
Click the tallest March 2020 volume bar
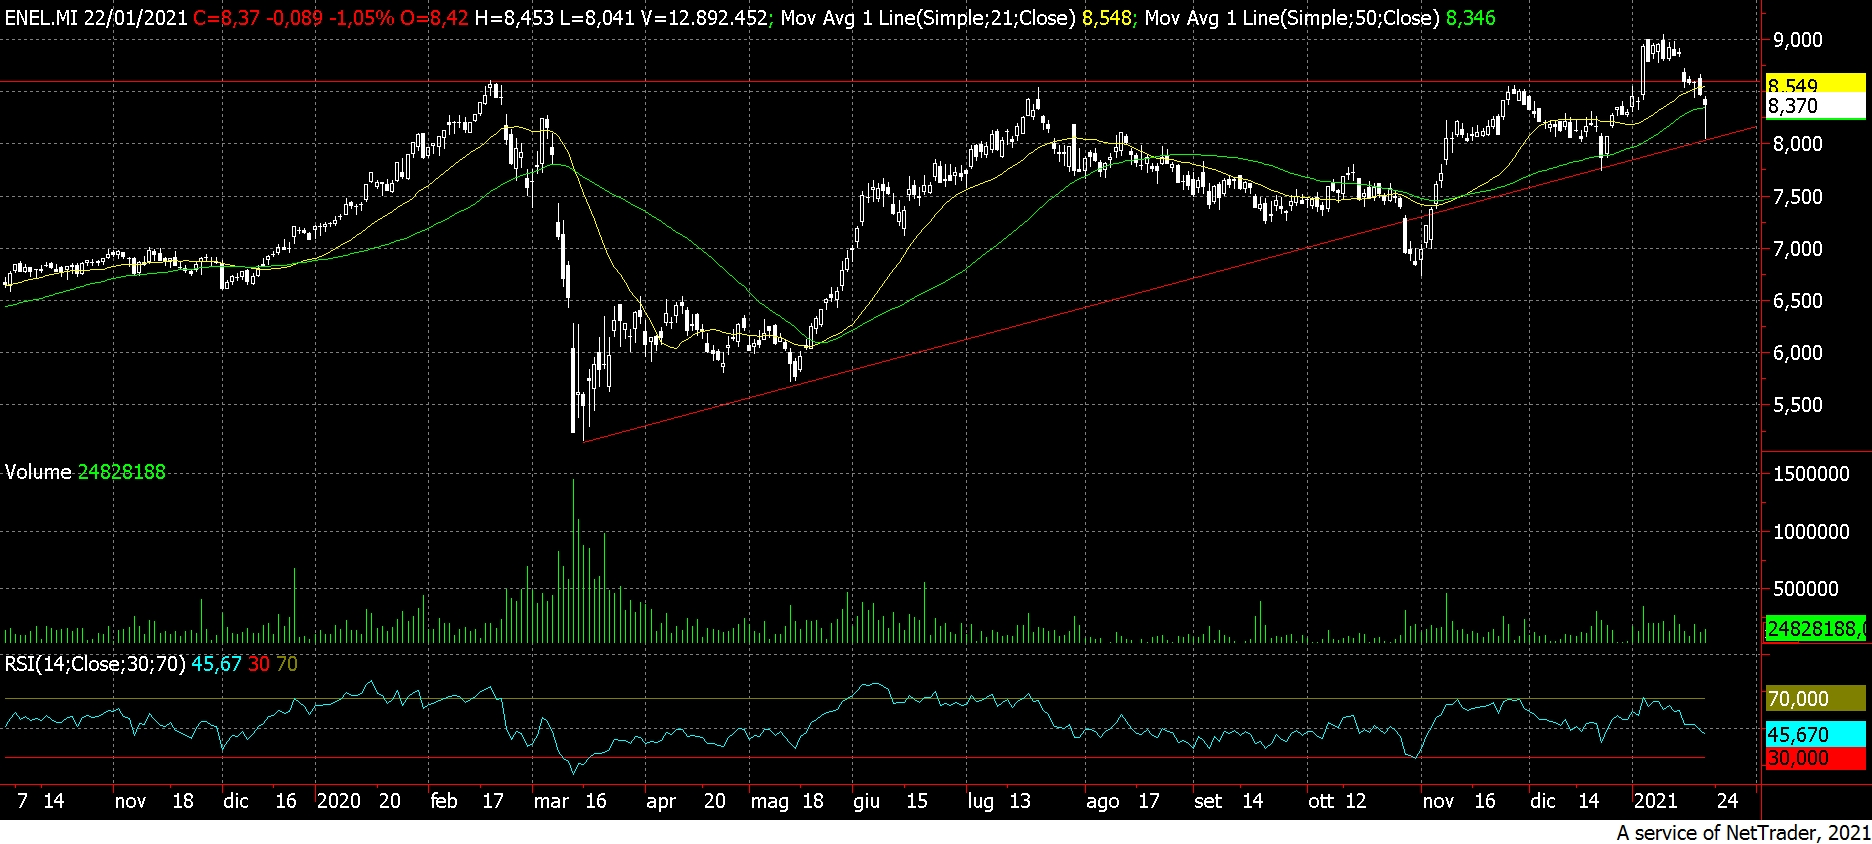[574, 561]
